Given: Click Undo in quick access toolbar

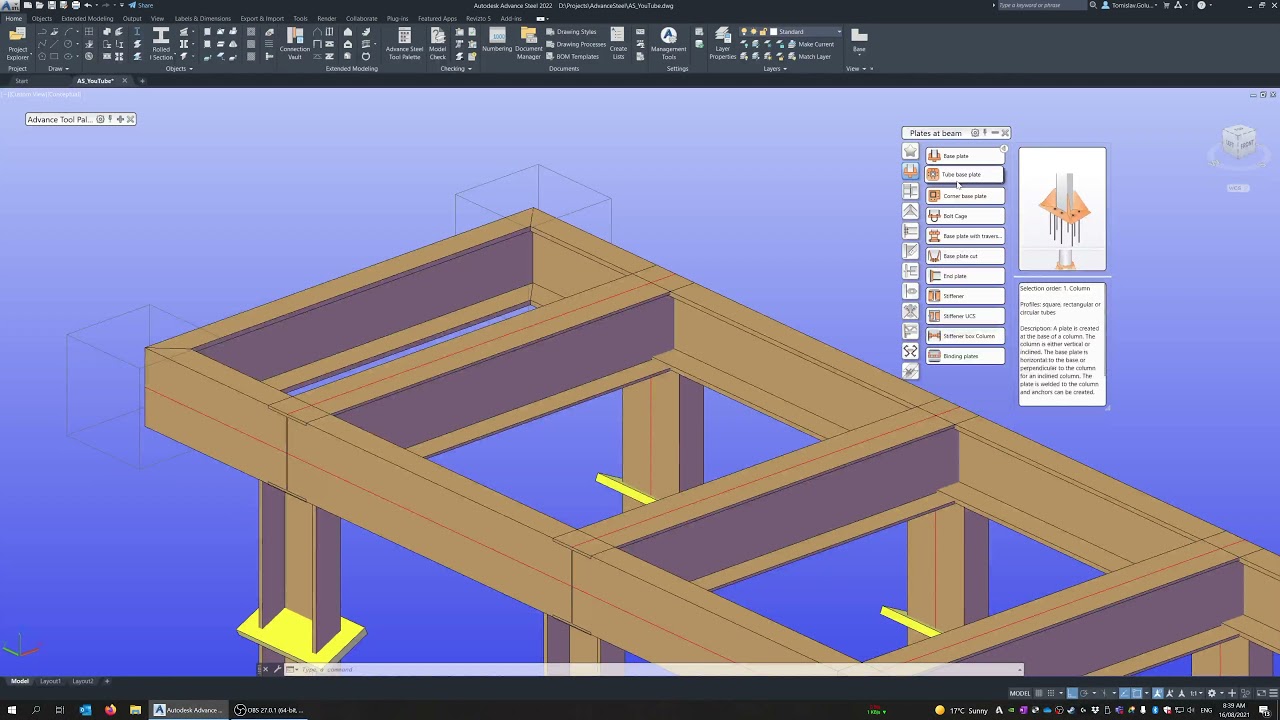Looking at the screenshot, I should [x=88, y=5].
